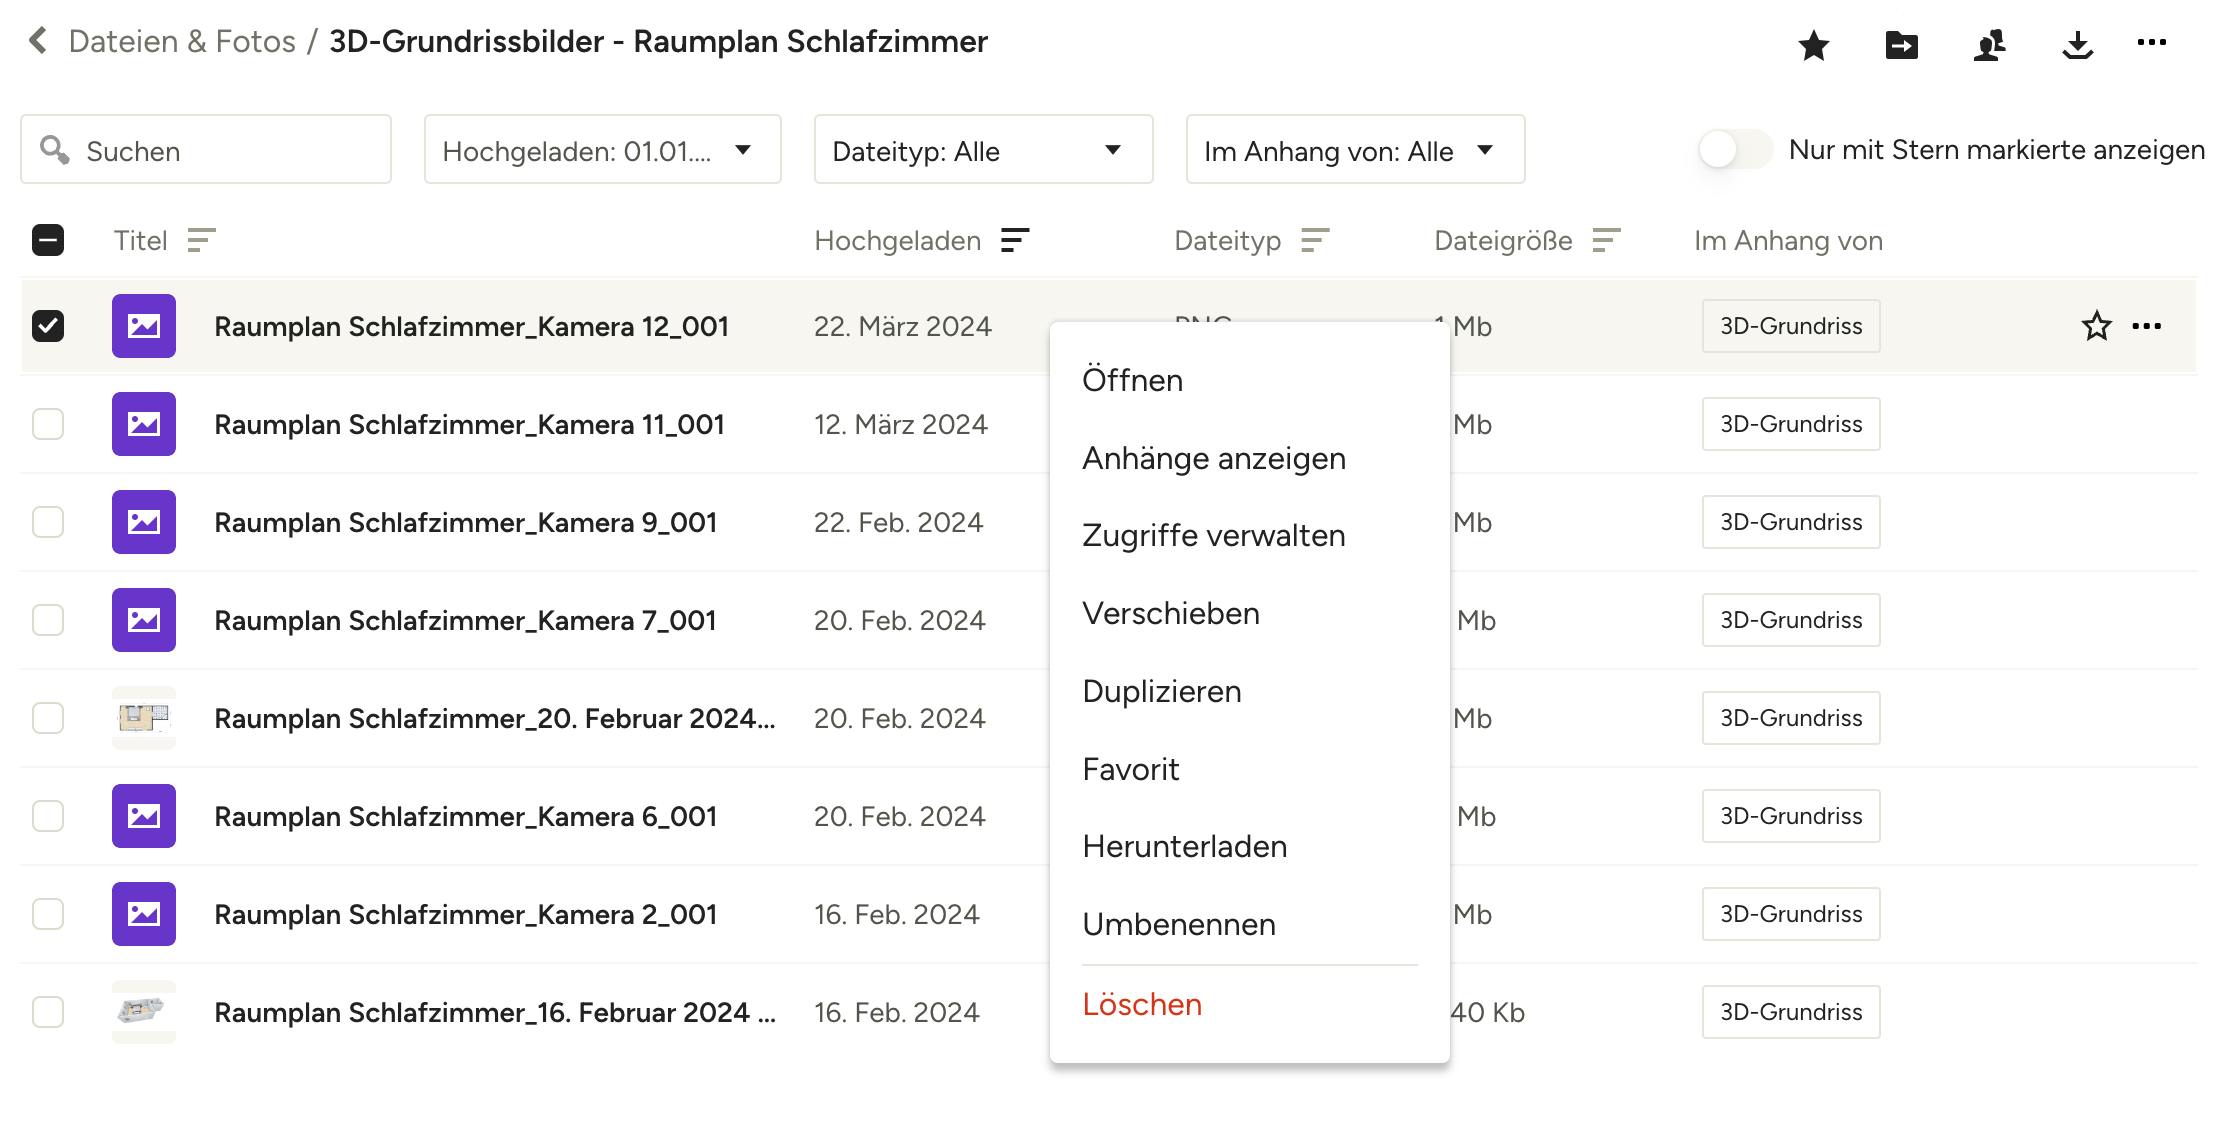The image size is (2238, 1130).
Task: Check the Kamera 7_001 checkbox
Action: [48, 620]
